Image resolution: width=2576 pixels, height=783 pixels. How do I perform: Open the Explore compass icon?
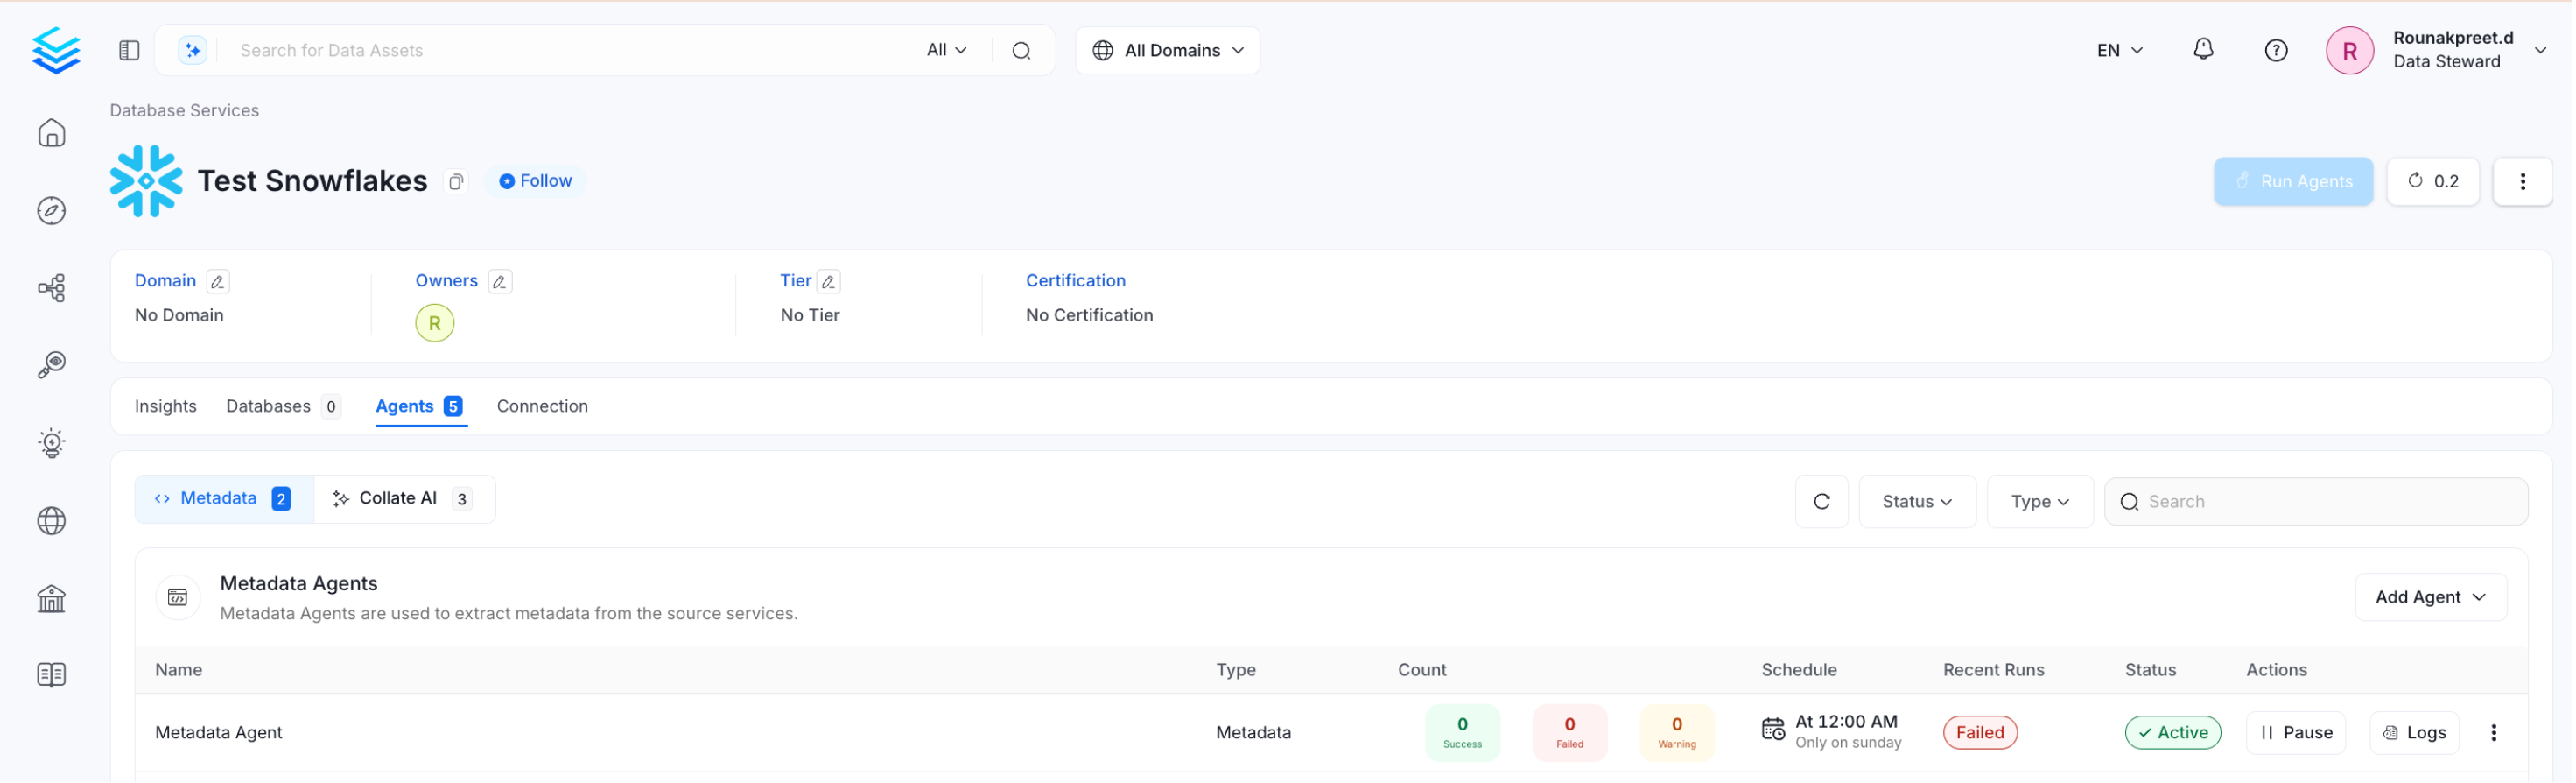(x=52, y=211)
